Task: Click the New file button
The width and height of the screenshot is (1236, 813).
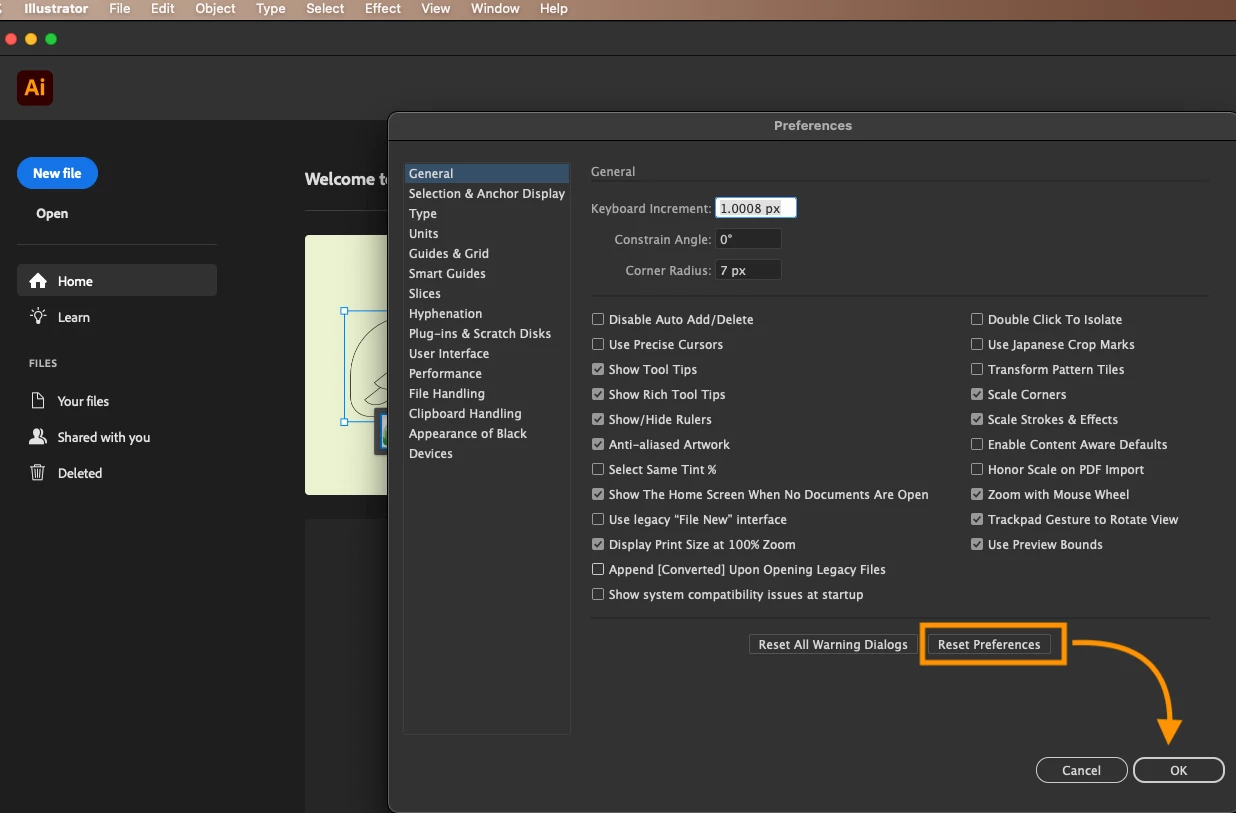Action: pyautogui.click(x=57, y=173)
